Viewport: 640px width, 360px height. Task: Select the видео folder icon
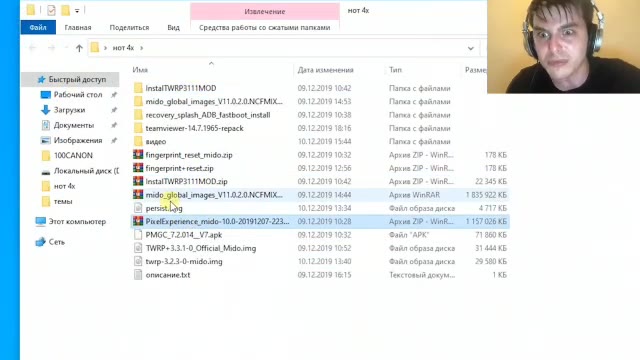(138, 142)
